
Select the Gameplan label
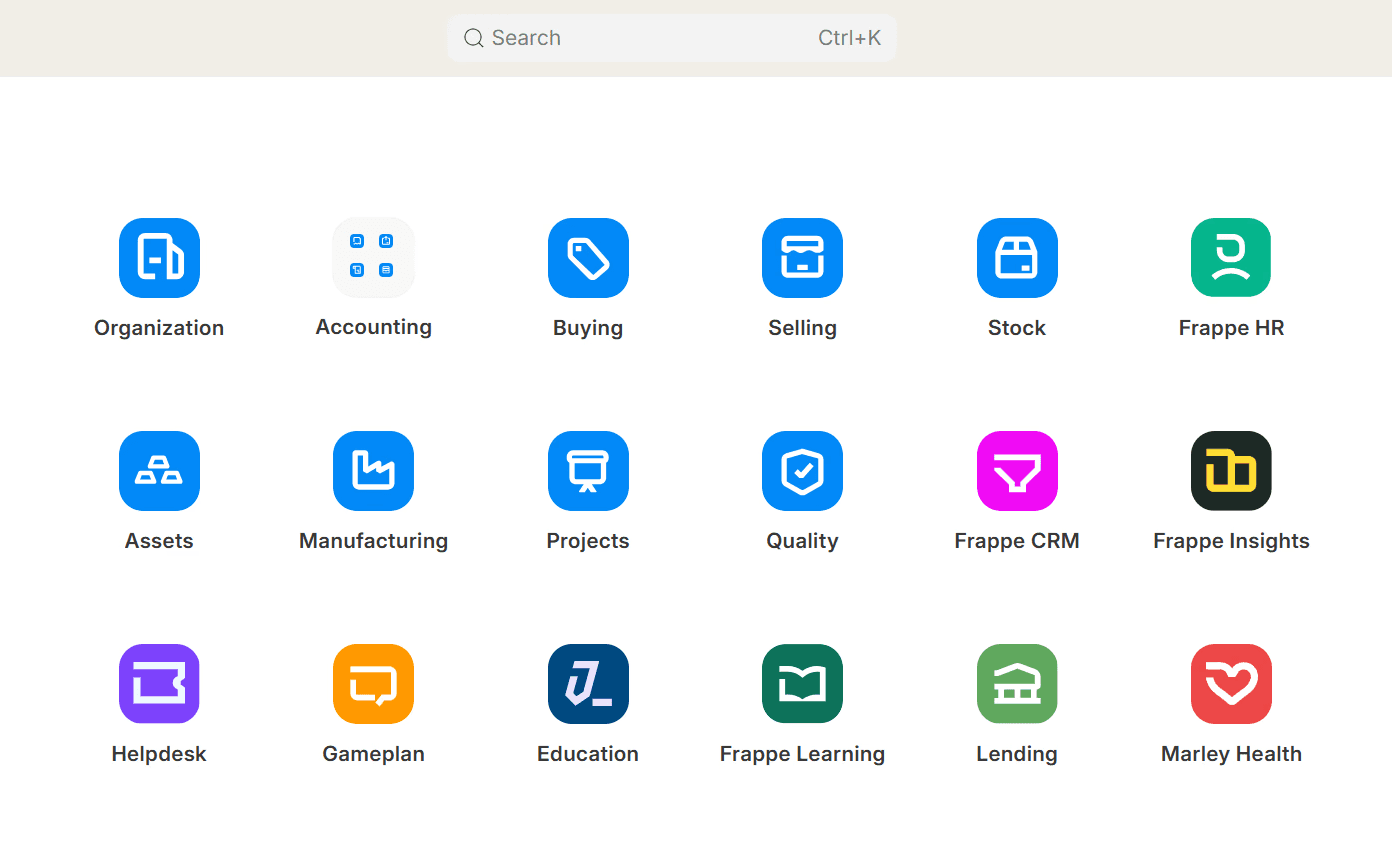pyautogui.click(x=373, y=754)
